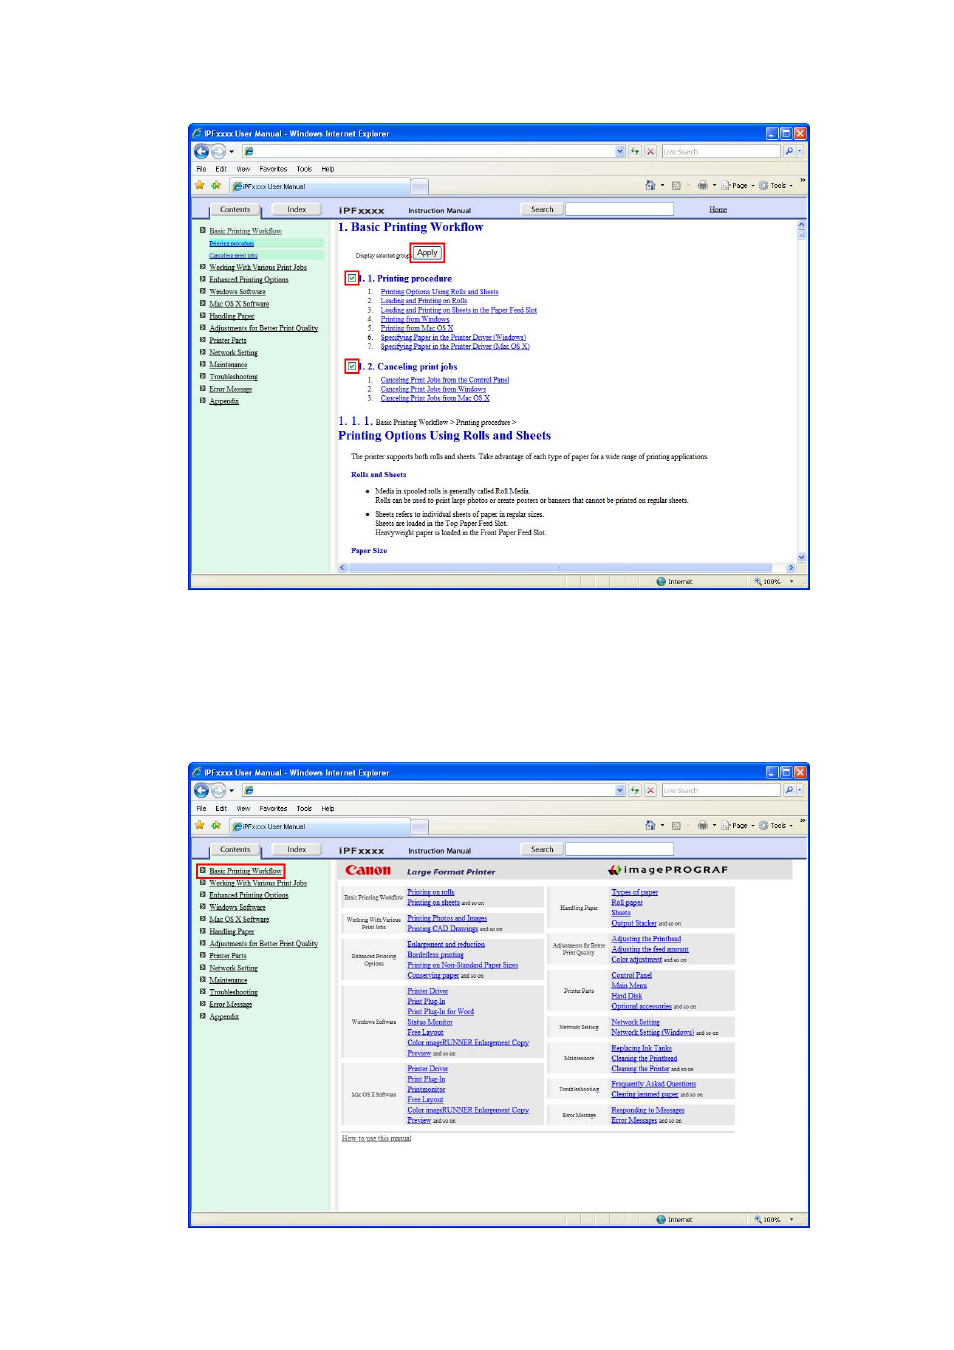Click Add to Favorites icon in Basic Printing Workflow window
954x1350 pixels.
point(215,185)
